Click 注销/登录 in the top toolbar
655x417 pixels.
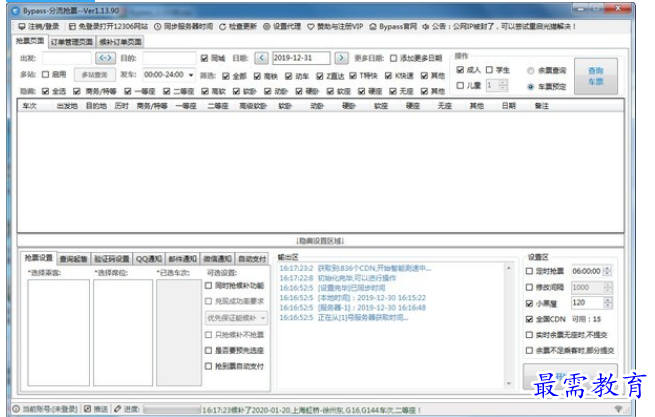38,26
